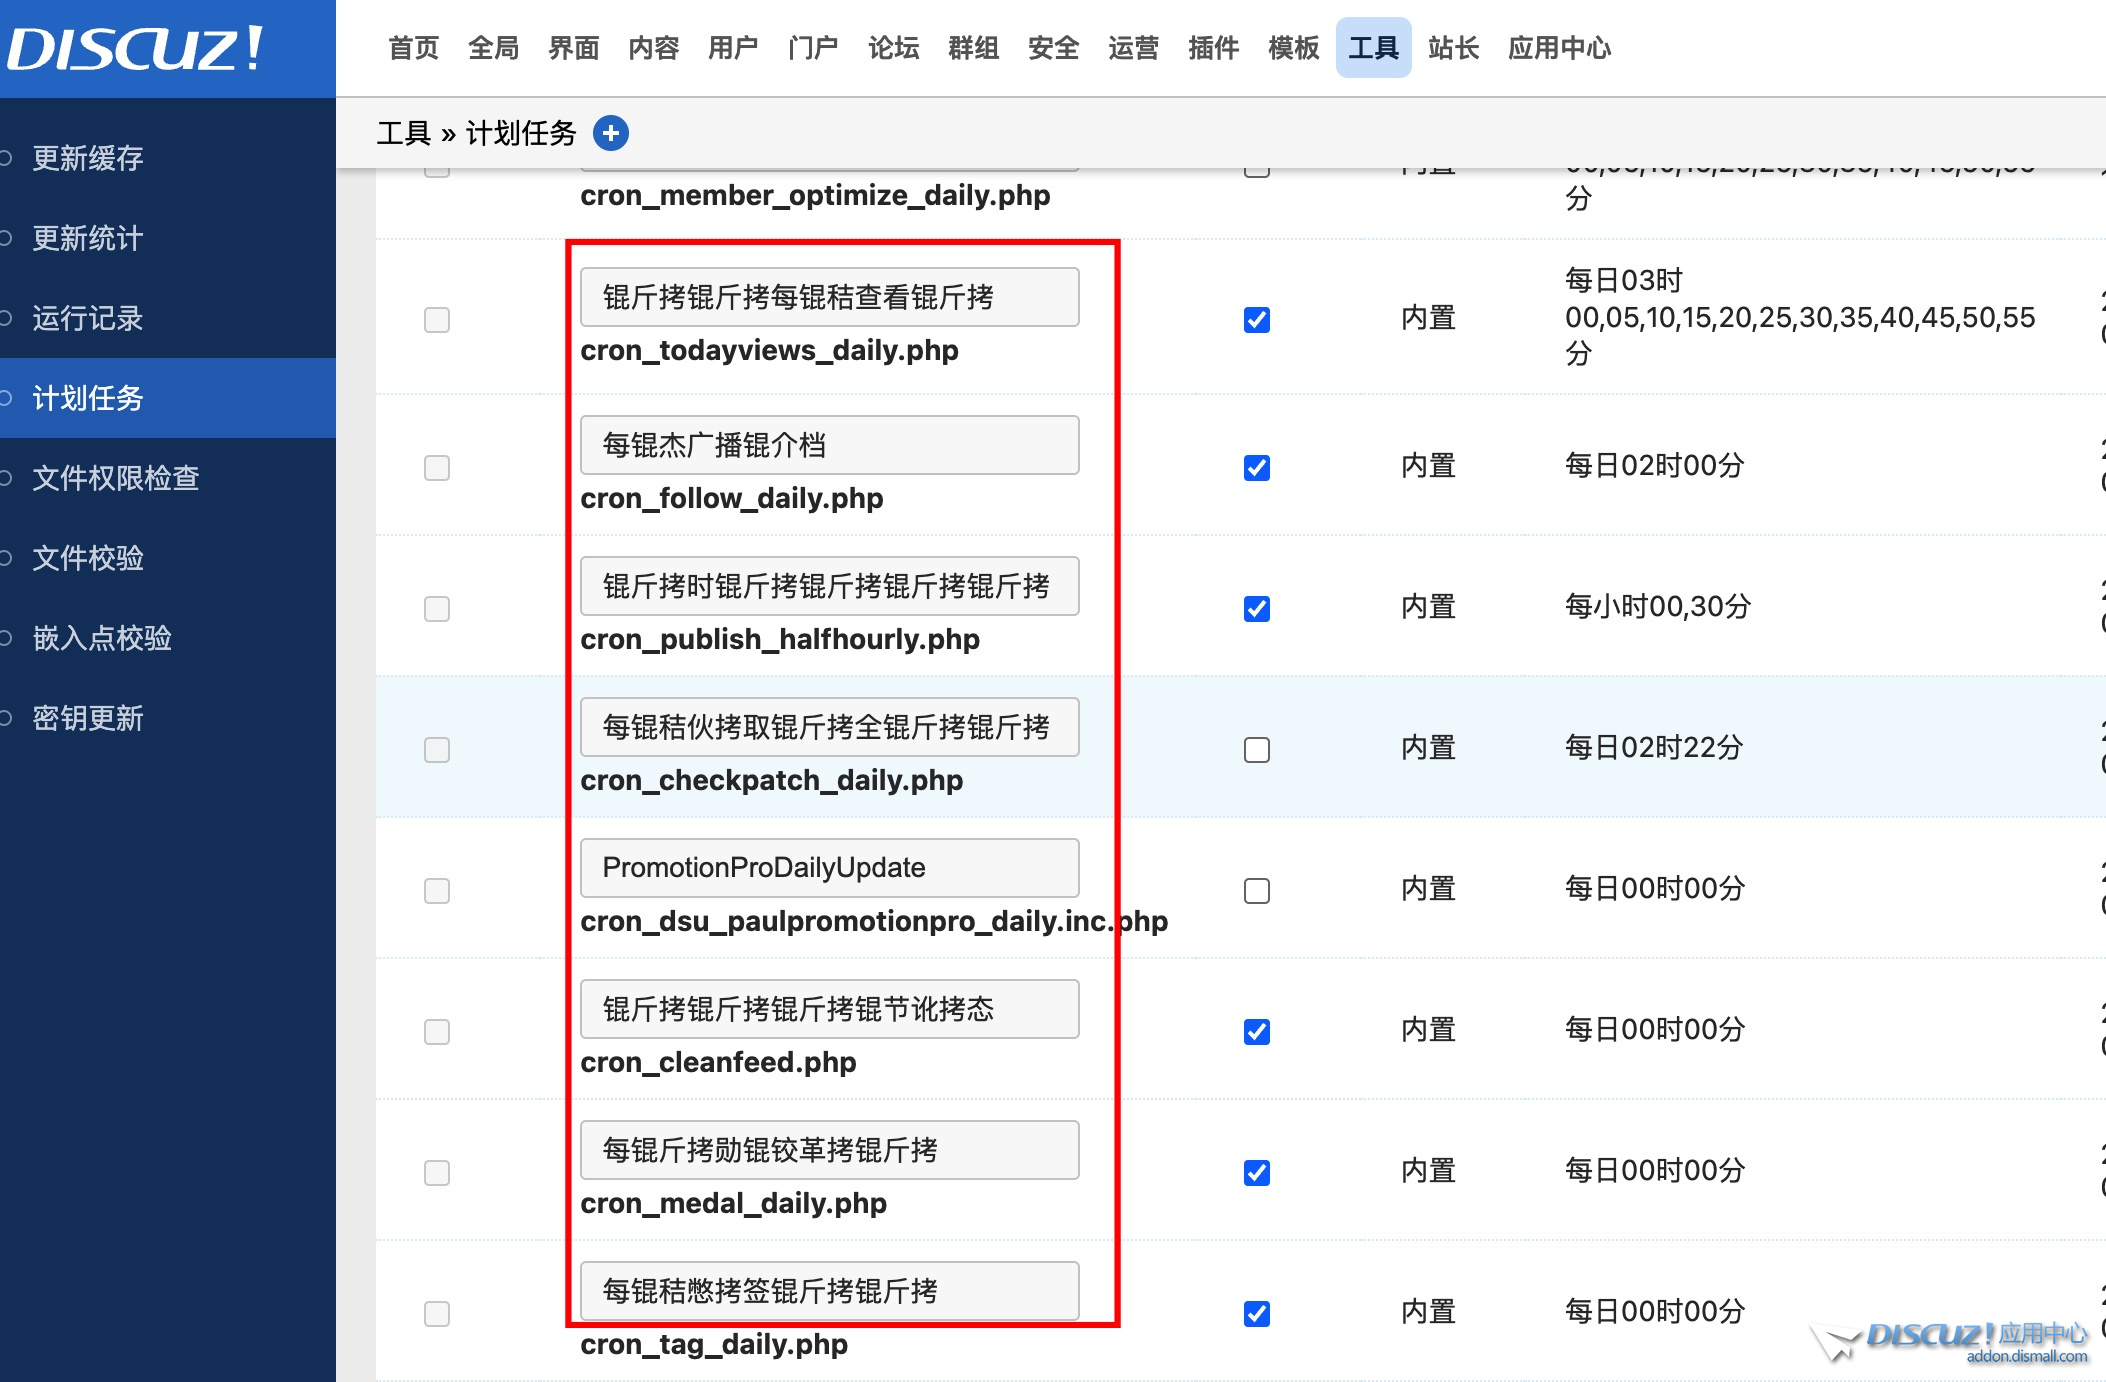Click the name field above cron_follow_daily.php

[829, 445]
